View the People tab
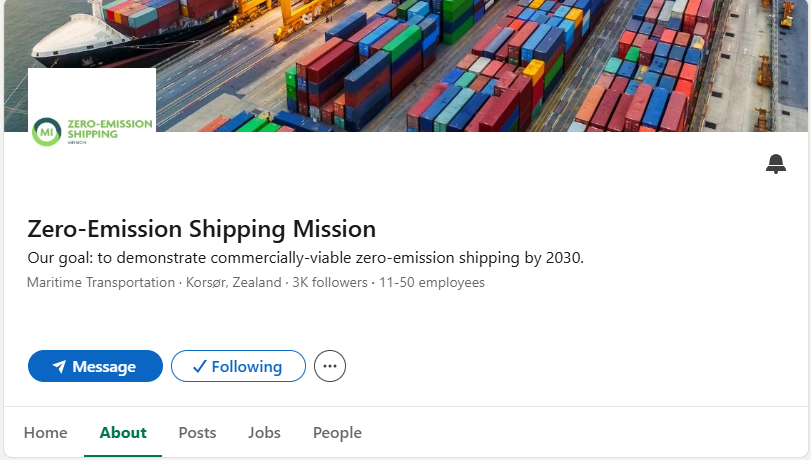811x460 pixels. coord(337,433)
